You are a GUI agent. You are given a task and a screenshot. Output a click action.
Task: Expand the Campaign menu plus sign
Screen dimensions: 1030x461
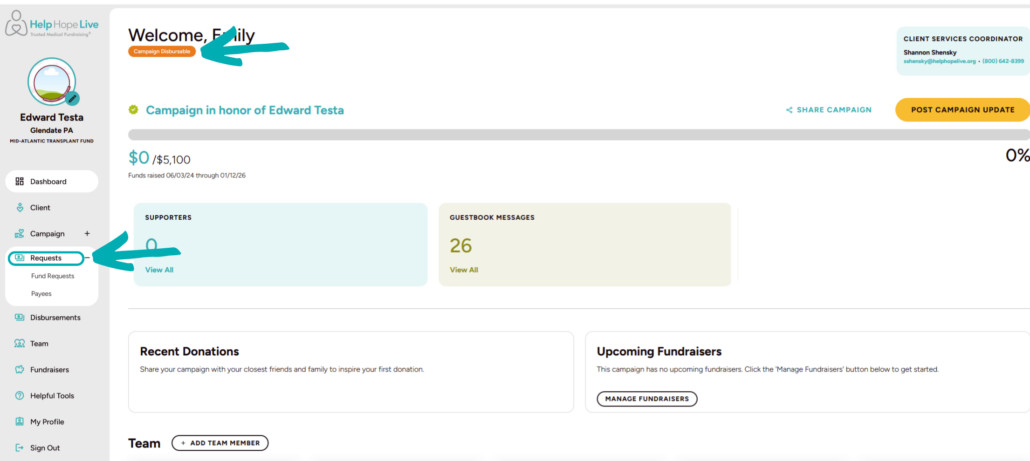pyautogui.click(x=87, y=233)
